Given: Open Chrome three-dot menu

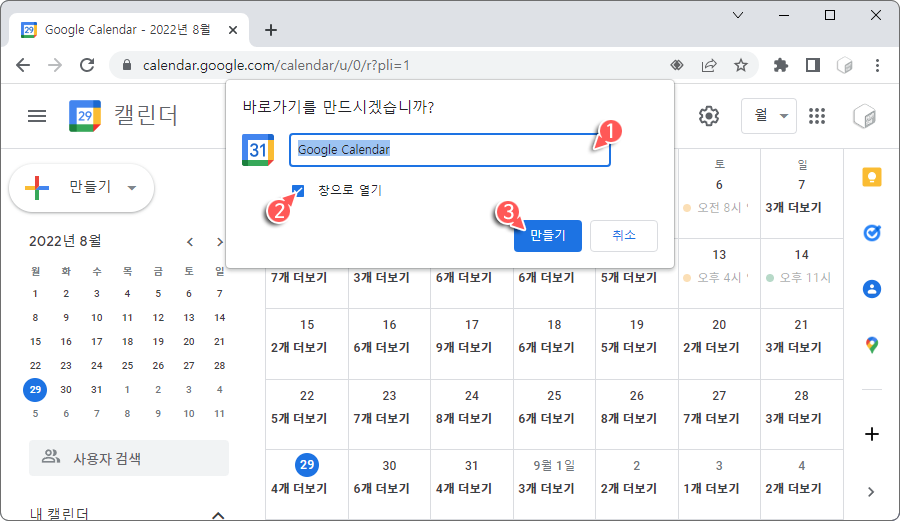Looking at the screenshot, I should click(877, 65).
